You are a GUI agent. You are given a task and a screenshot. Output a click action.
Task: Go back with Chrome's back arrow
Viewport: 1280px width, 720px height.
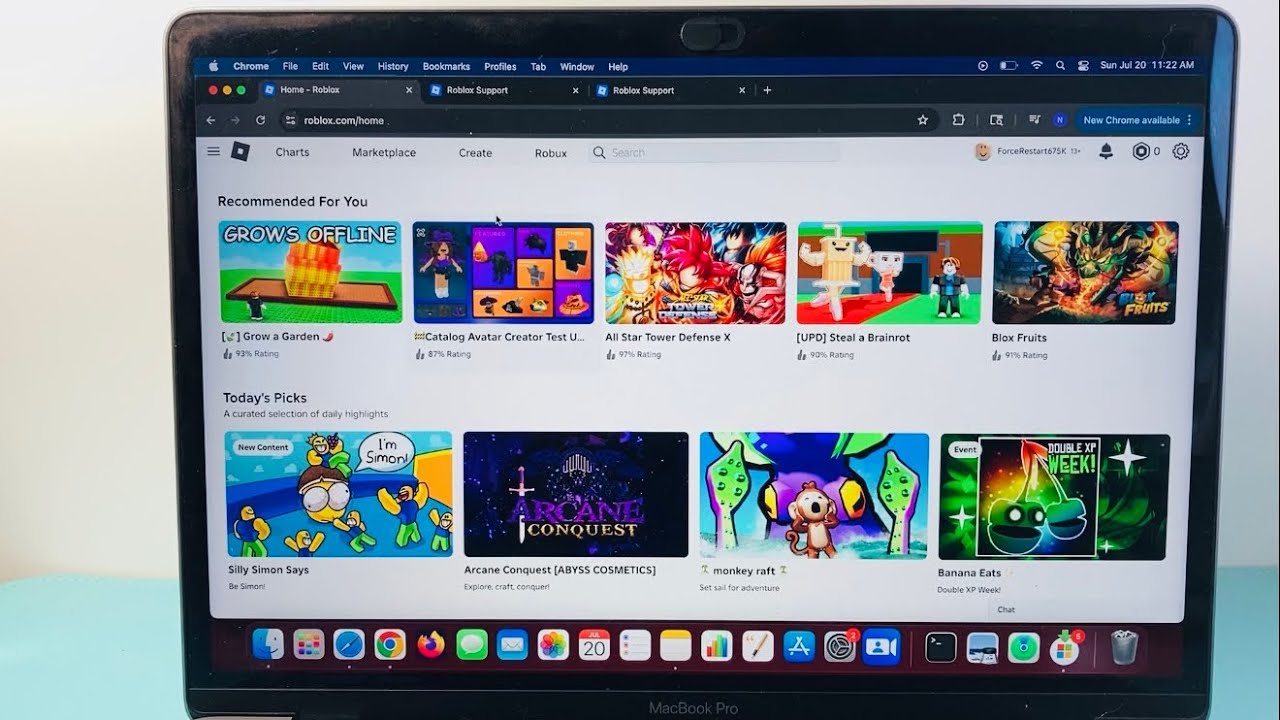click(211, 120)
